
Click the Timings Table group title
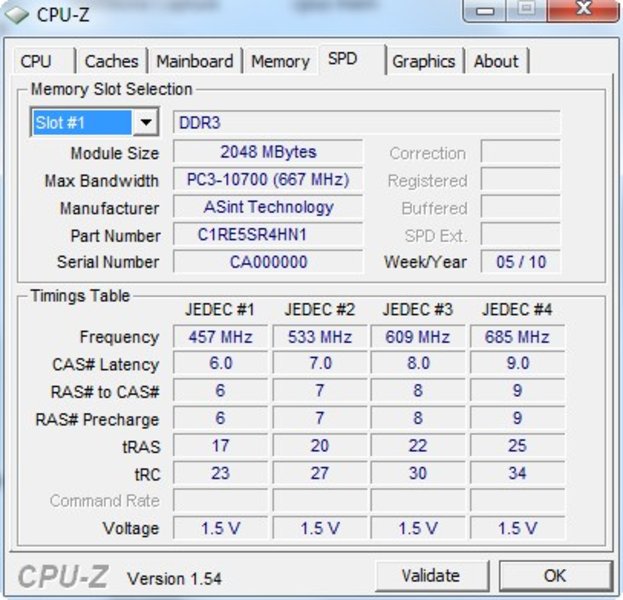pos(80,296)
